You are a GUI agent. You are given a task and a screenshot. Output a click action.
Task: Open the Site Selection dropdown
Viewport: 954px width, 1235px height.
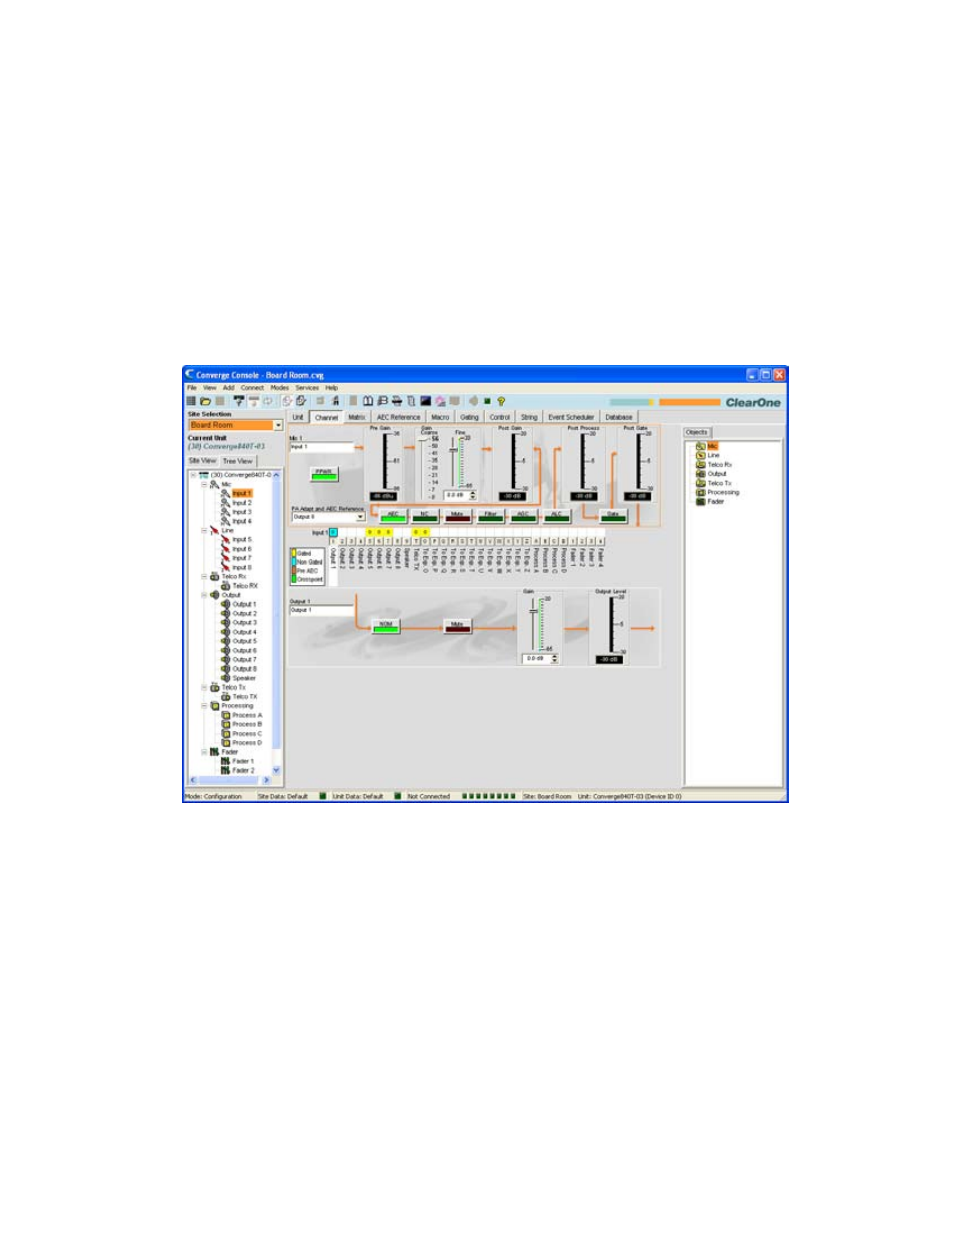tap(278, 425)
